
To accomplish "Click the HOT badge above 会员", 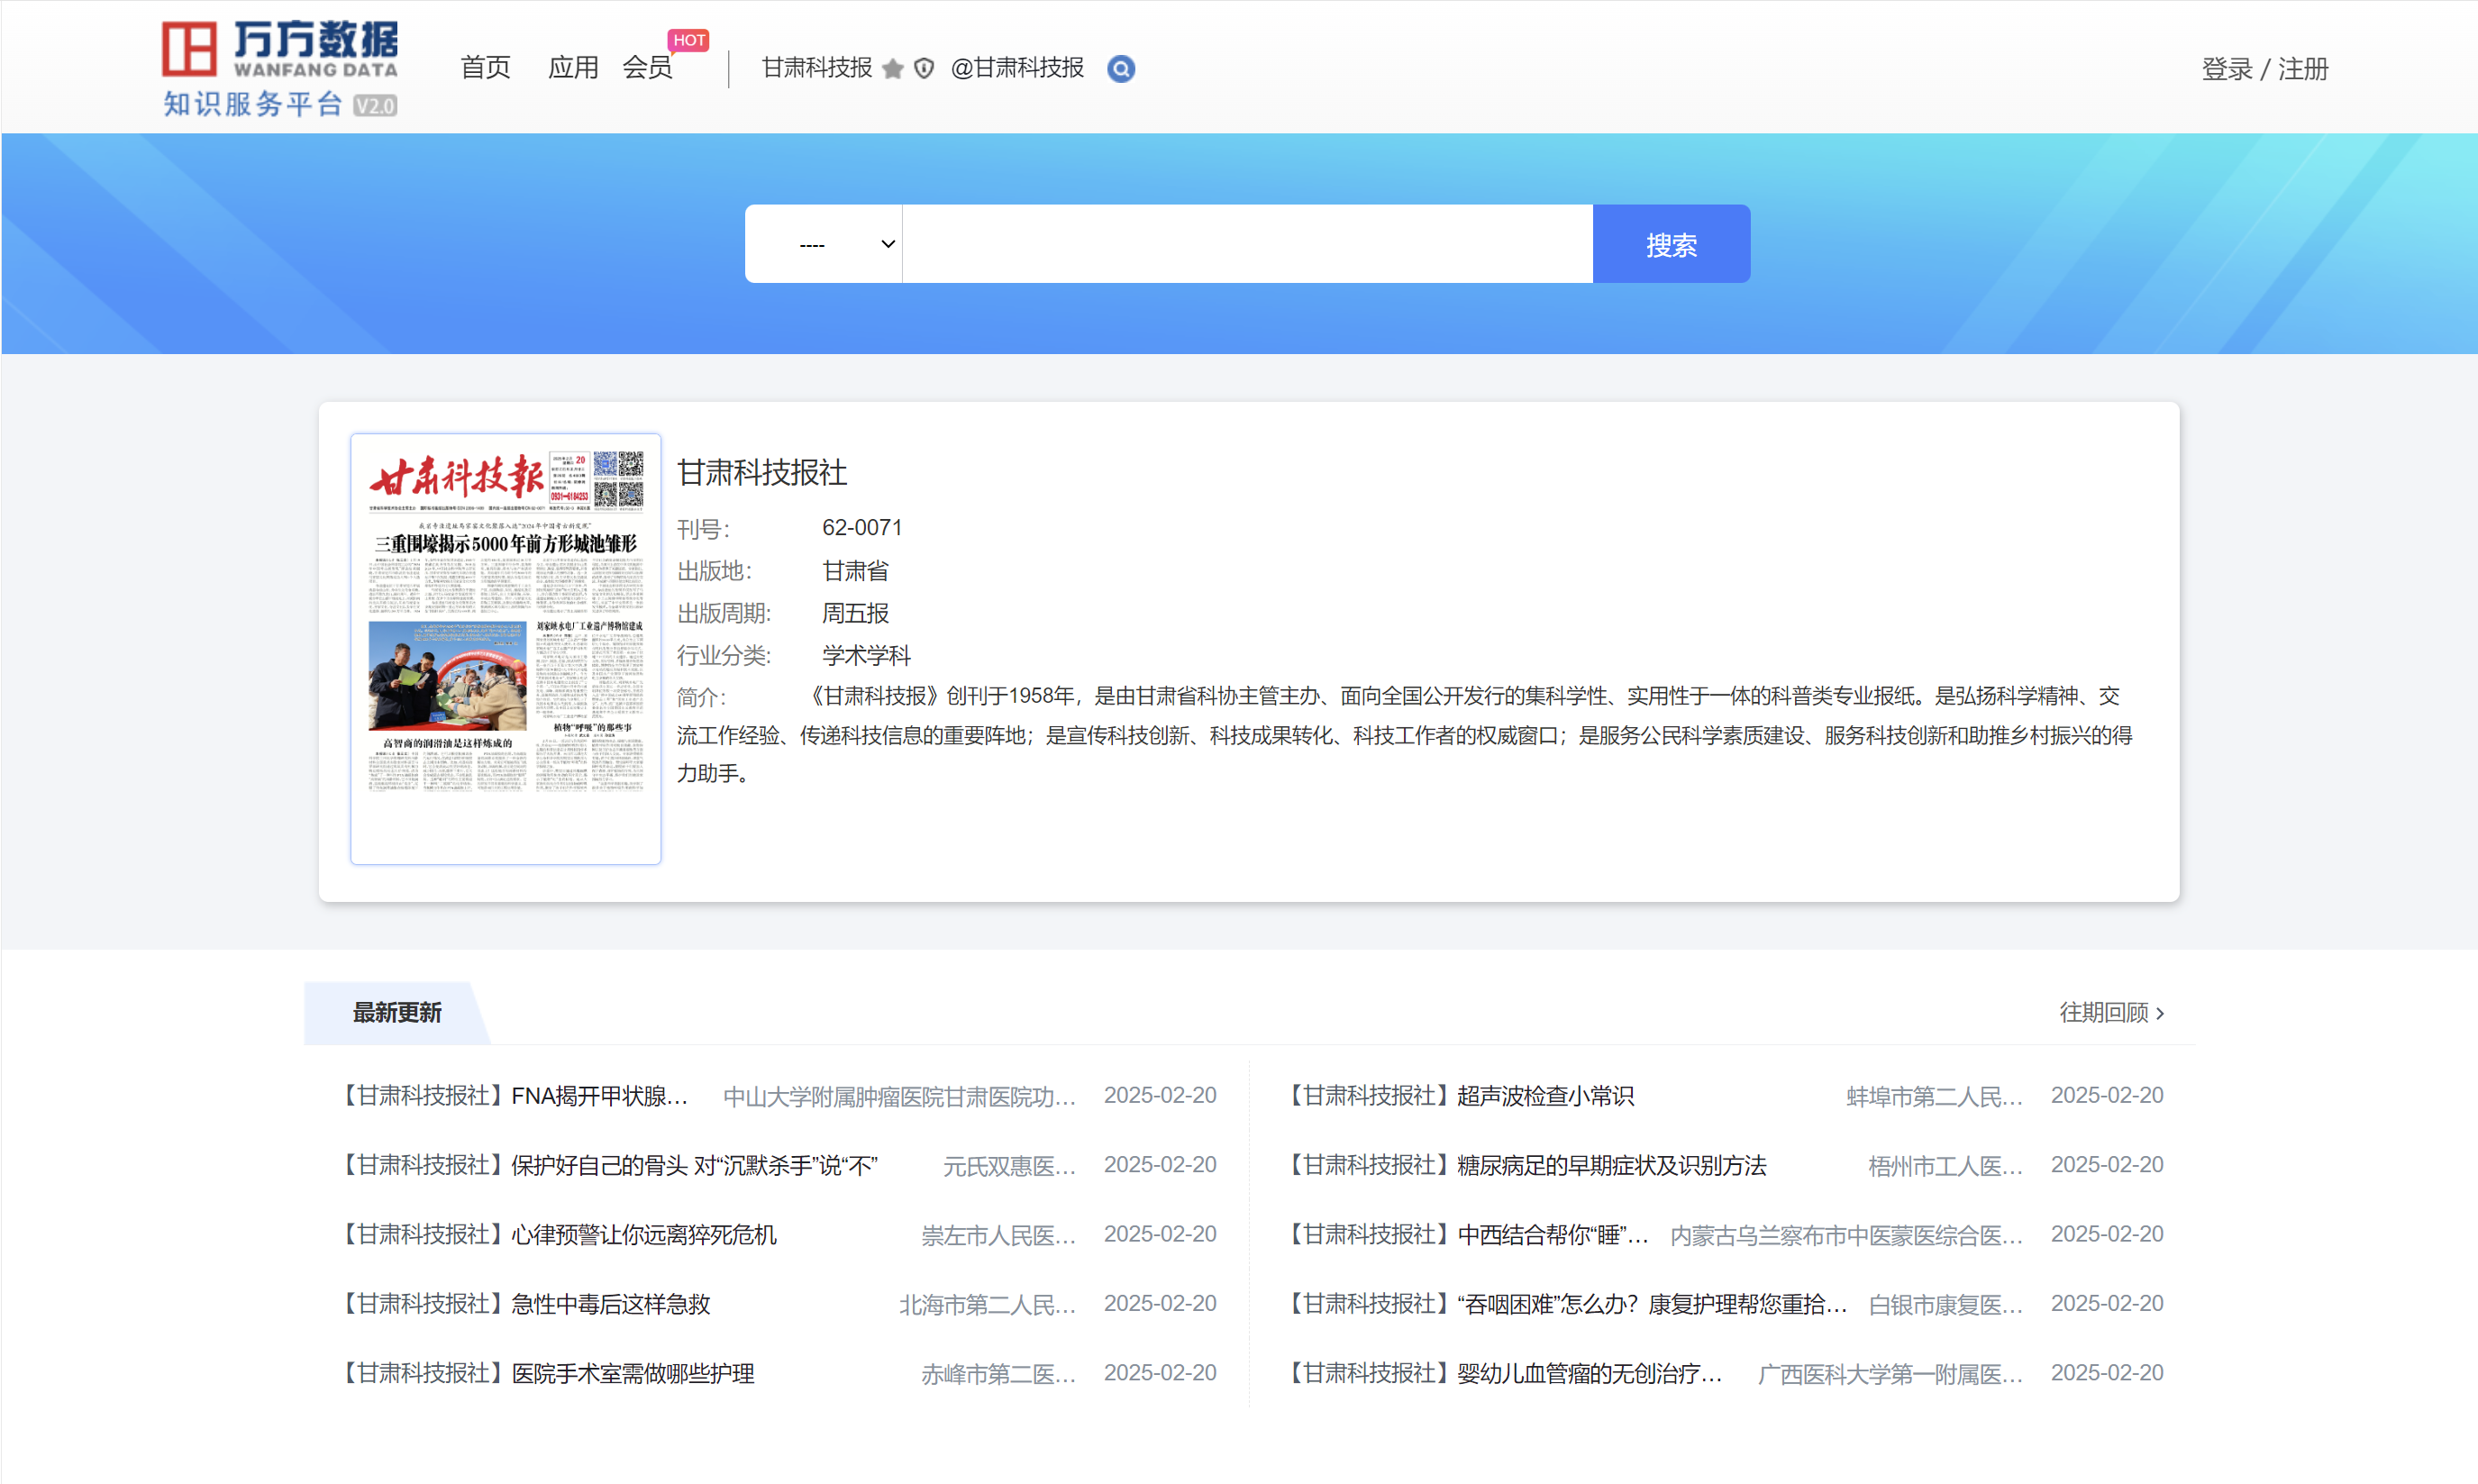I will click(689, 40).
